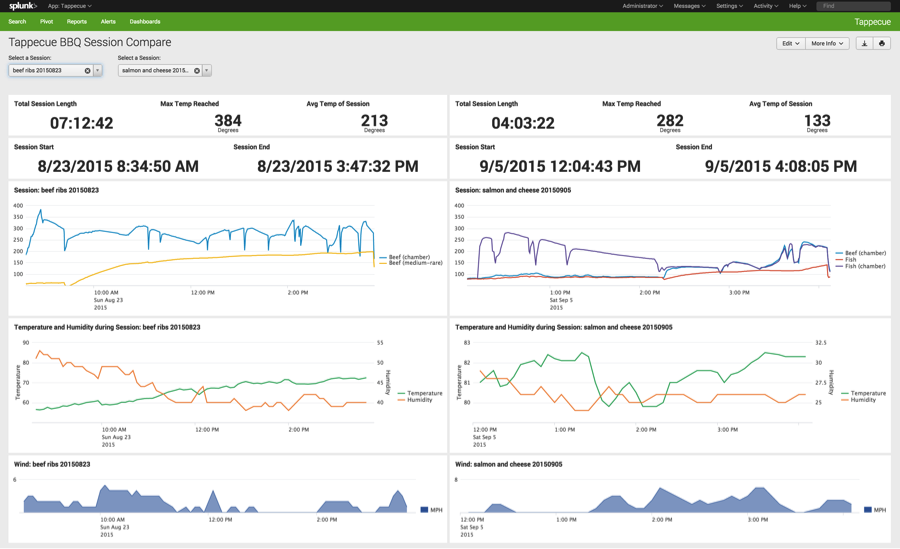Click the Wind: beef ribs 20150823 title

[52, 464]
